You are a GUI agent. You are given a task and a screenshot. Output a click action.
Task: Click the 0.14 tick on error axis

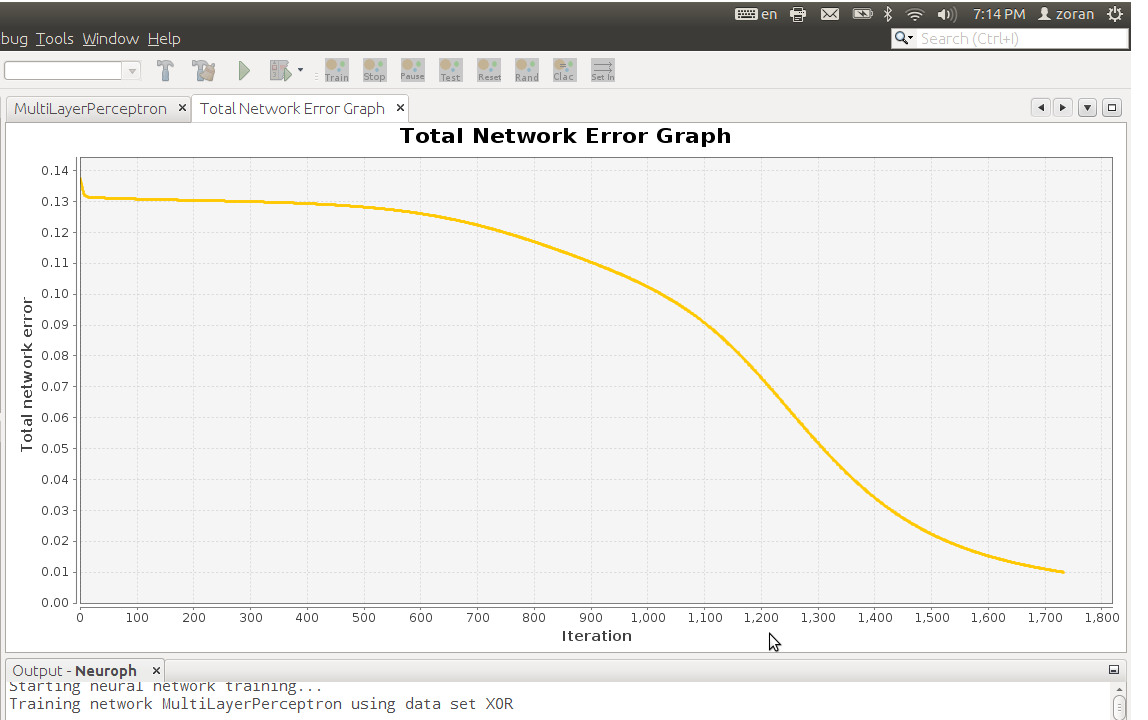(55, 171)
